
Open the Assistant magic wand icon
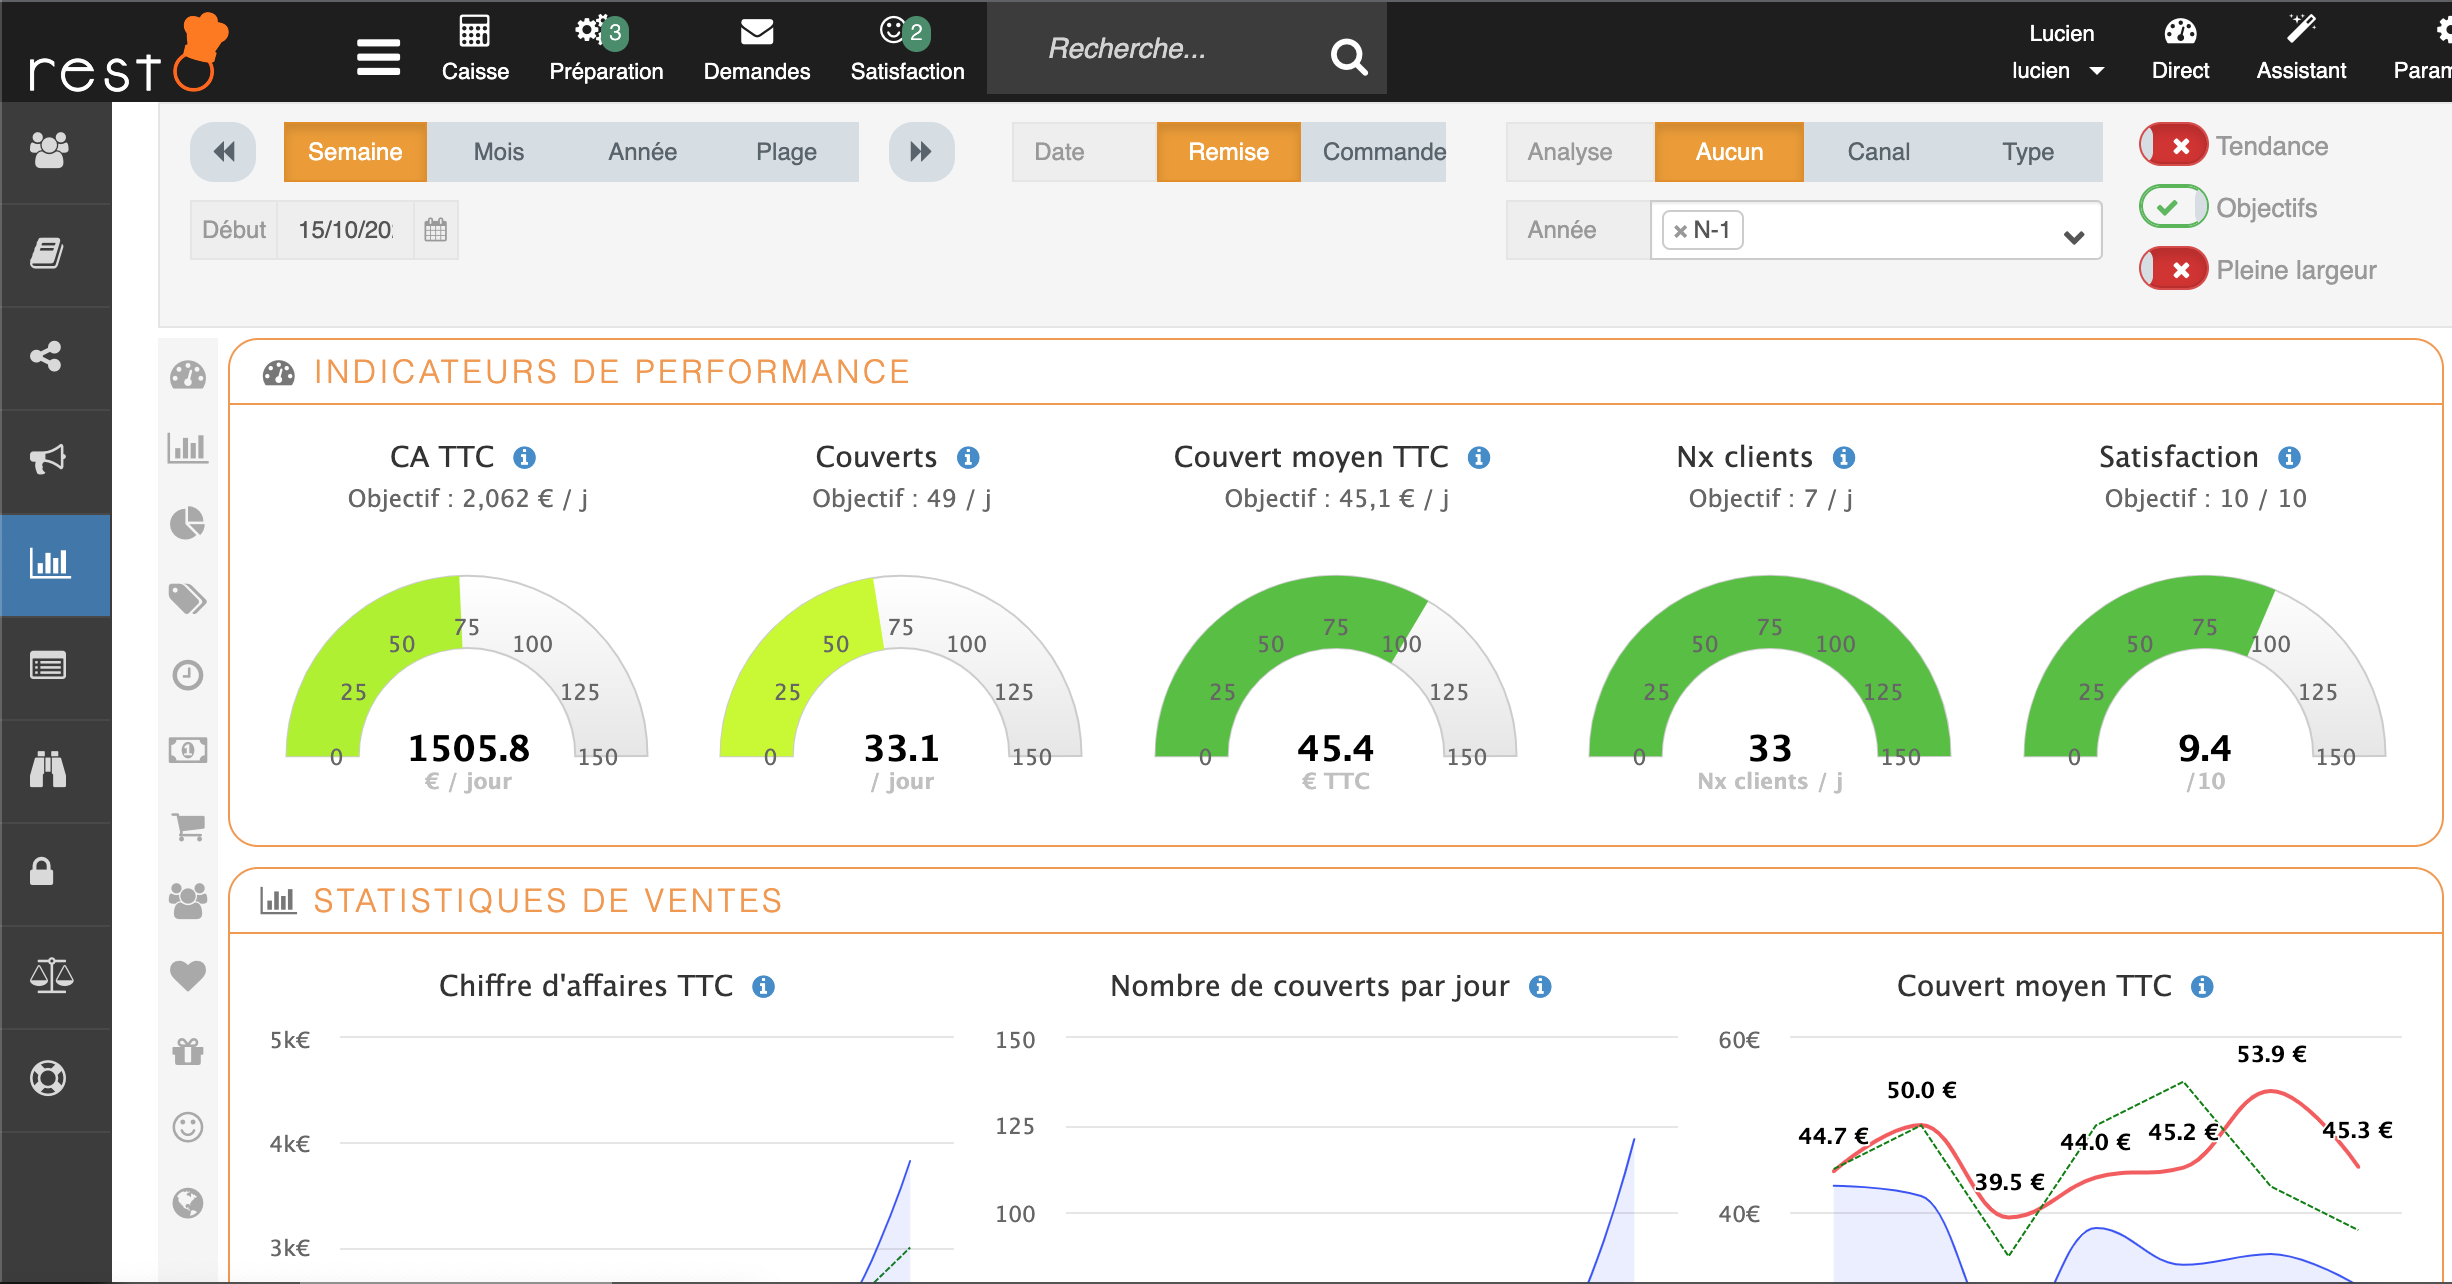tap(2300, 30)
